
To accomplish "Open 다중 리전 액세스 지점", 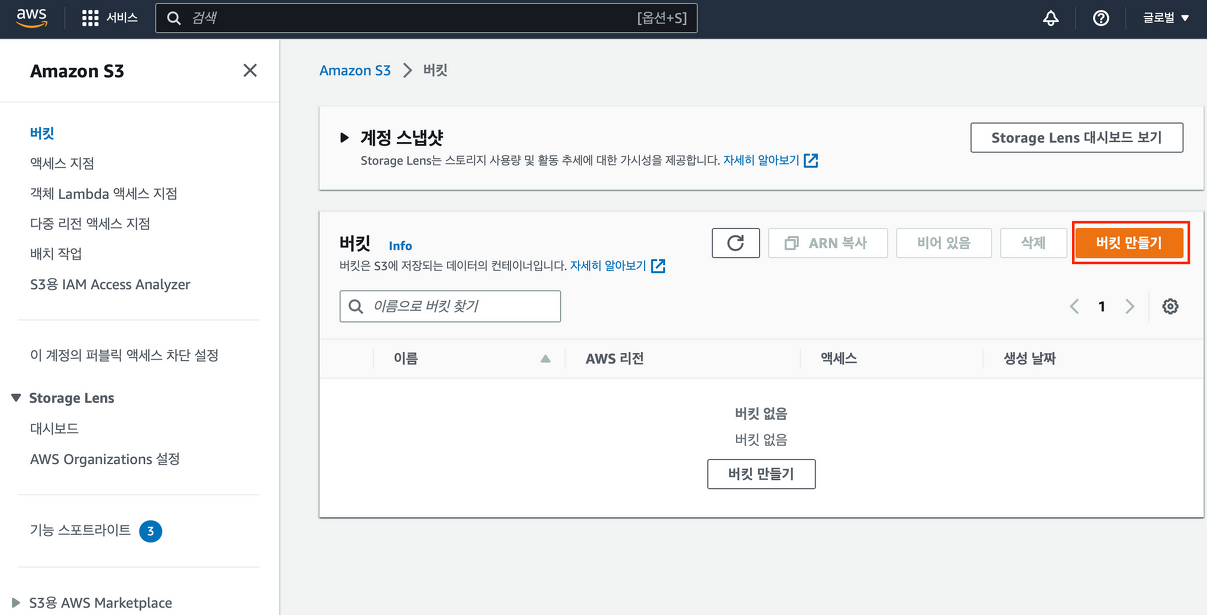I will 90,223.
